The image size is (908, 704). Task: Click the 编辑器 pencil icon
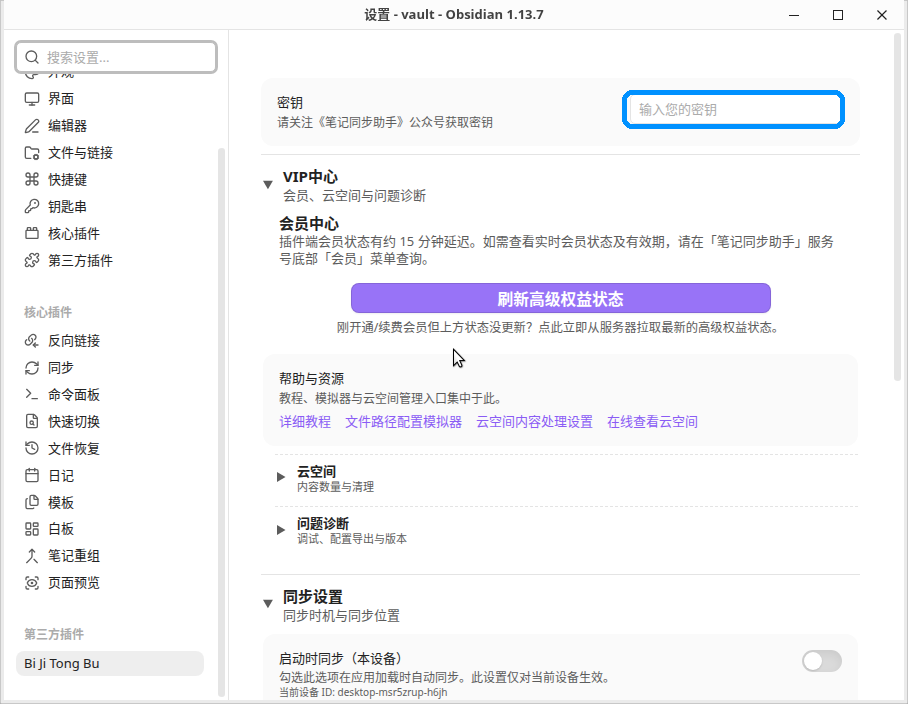[x=32, y=126]
